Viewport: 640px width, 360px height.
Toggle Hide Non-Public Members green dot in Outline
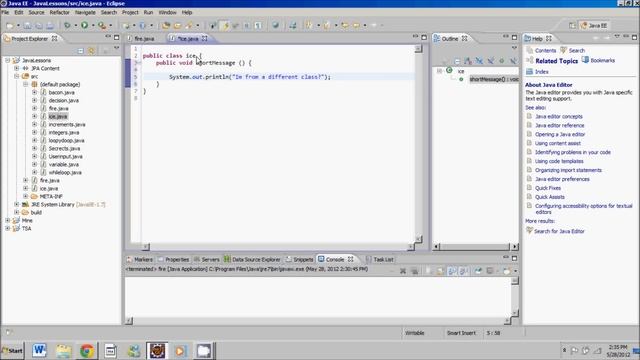pyautogui.click(x=502, y=61)
